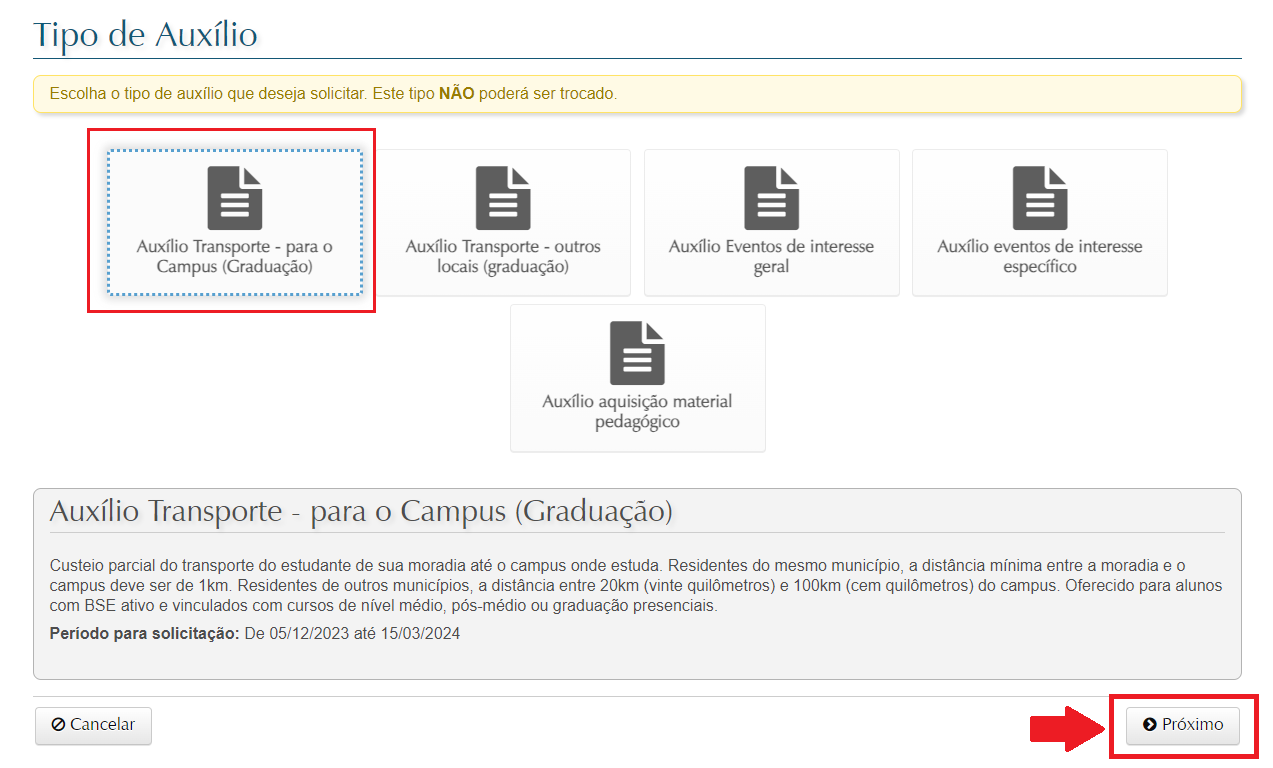The image size is (1273, 768).
Task: Click document icon for eventos de interesse específico
Action: click(x=1040, y=198)
